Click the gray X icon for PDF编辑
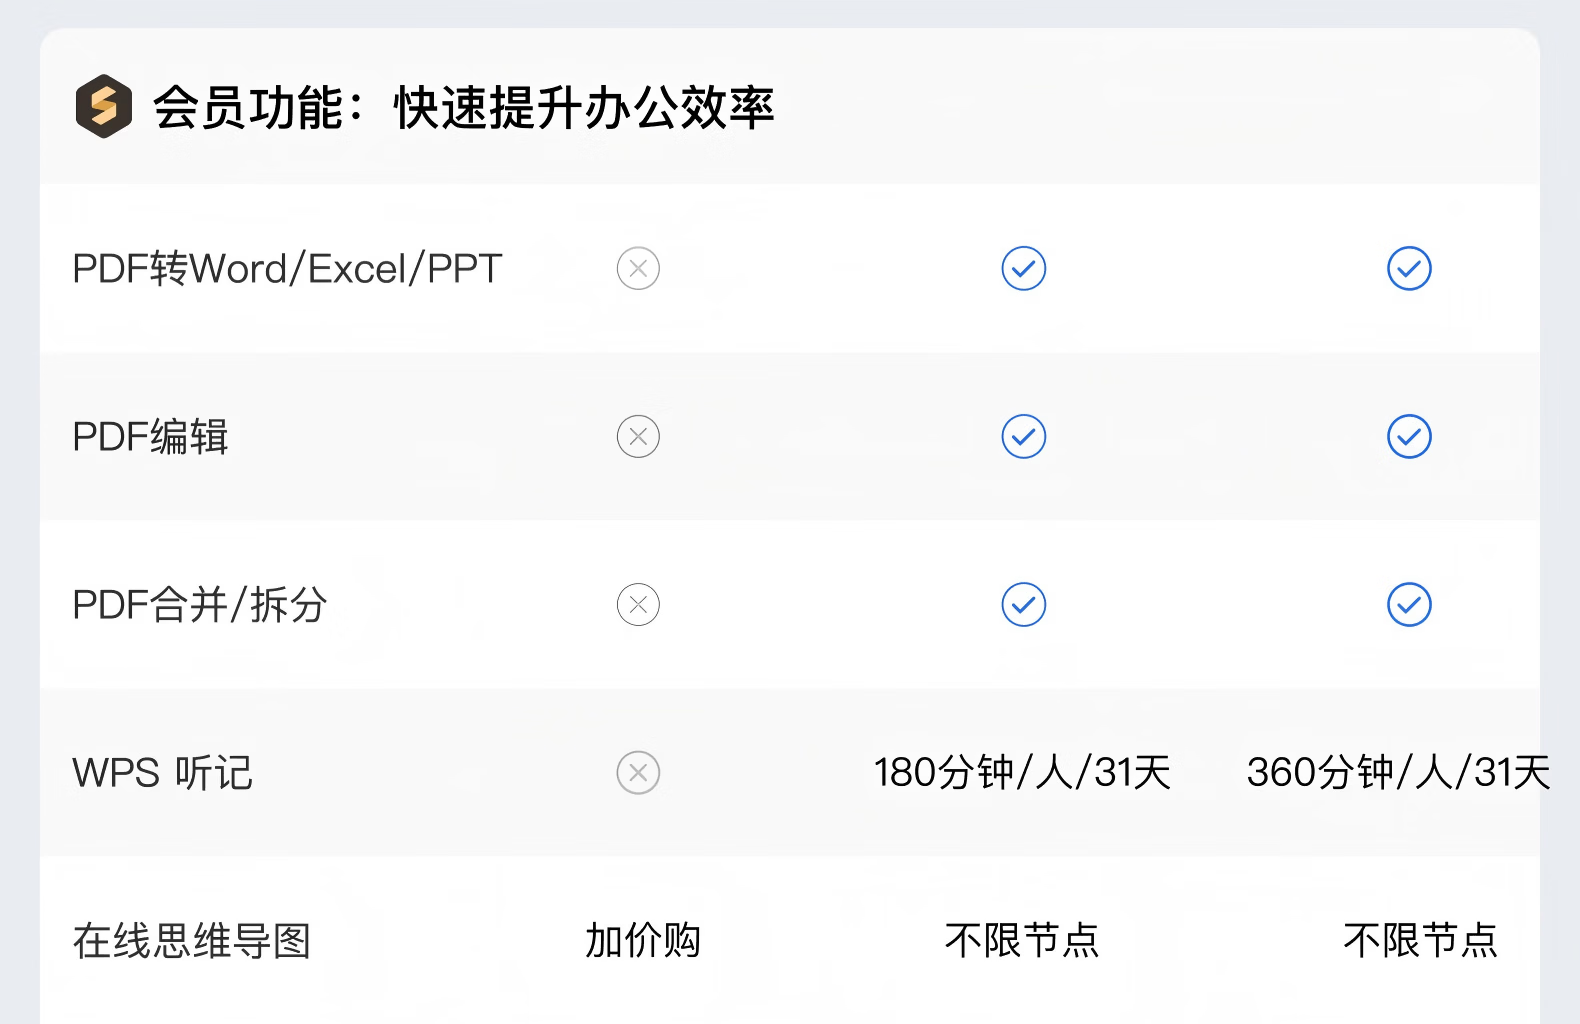Image resolution: width=1580 pixels, height=1024 pixels. pos(638,437)
